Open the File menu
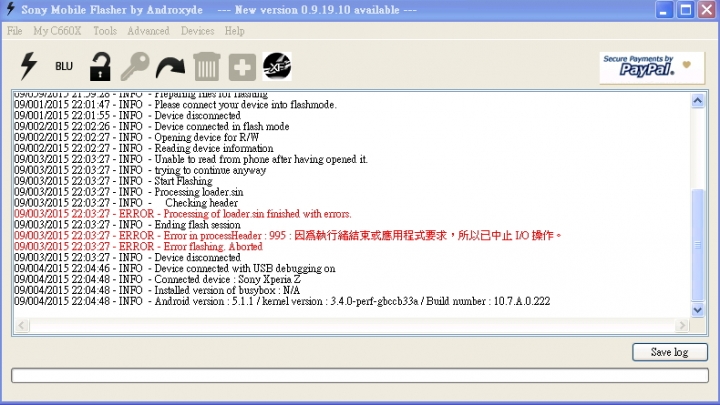Viewport: 720px width, 405px height. pos(14,31)
